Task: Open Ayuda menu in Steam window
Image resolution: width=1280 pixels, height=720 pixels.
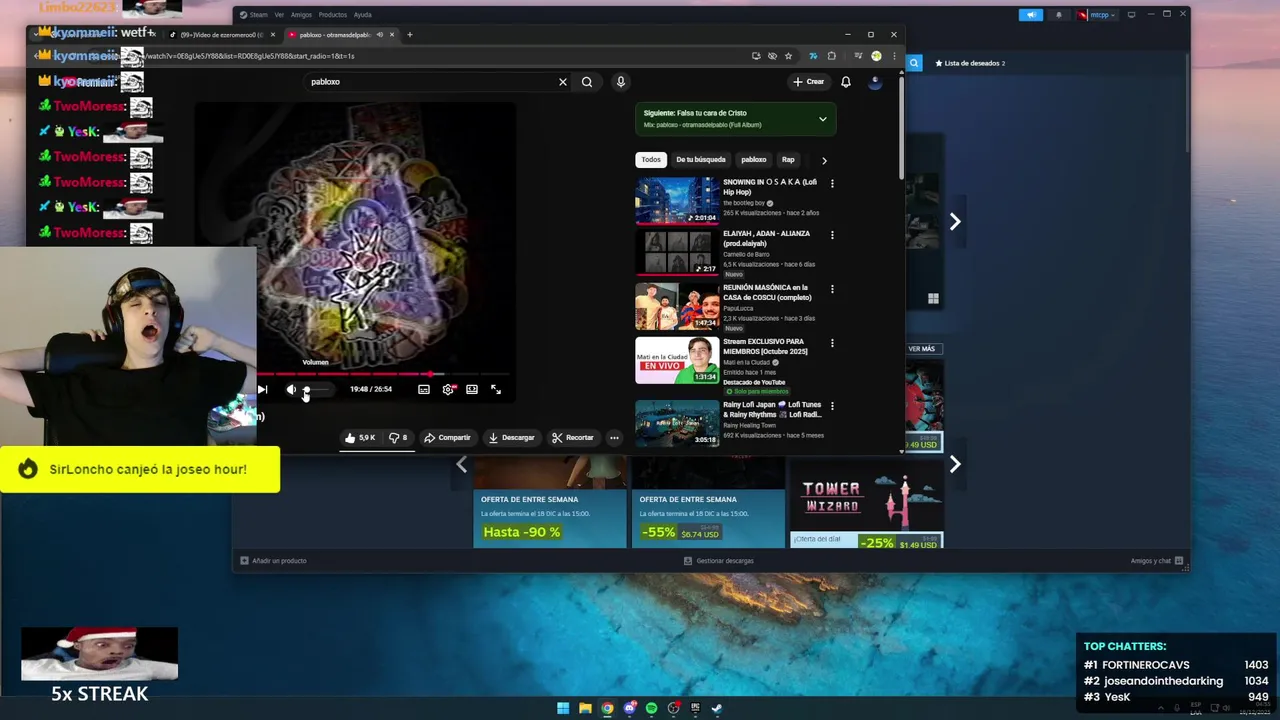Action: click(362, 15)
